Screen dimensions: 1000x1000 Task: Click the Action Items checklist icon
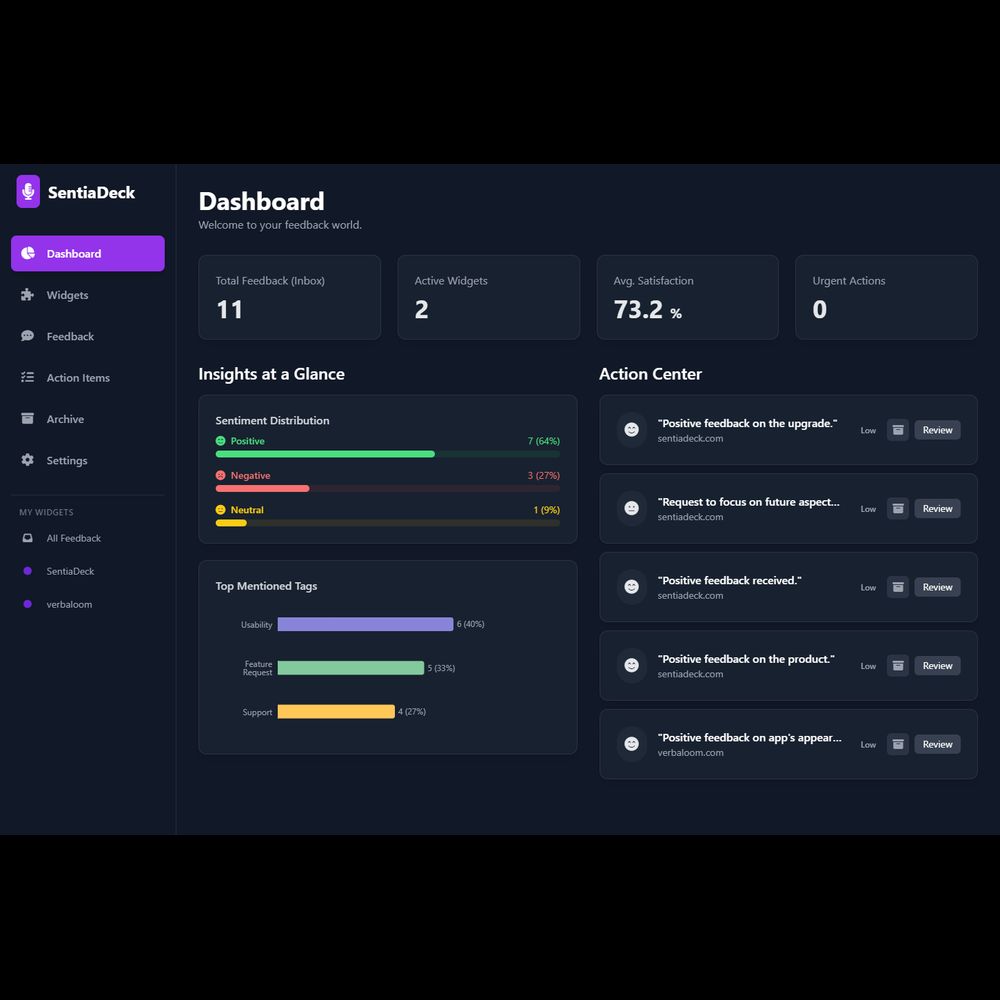27,378
